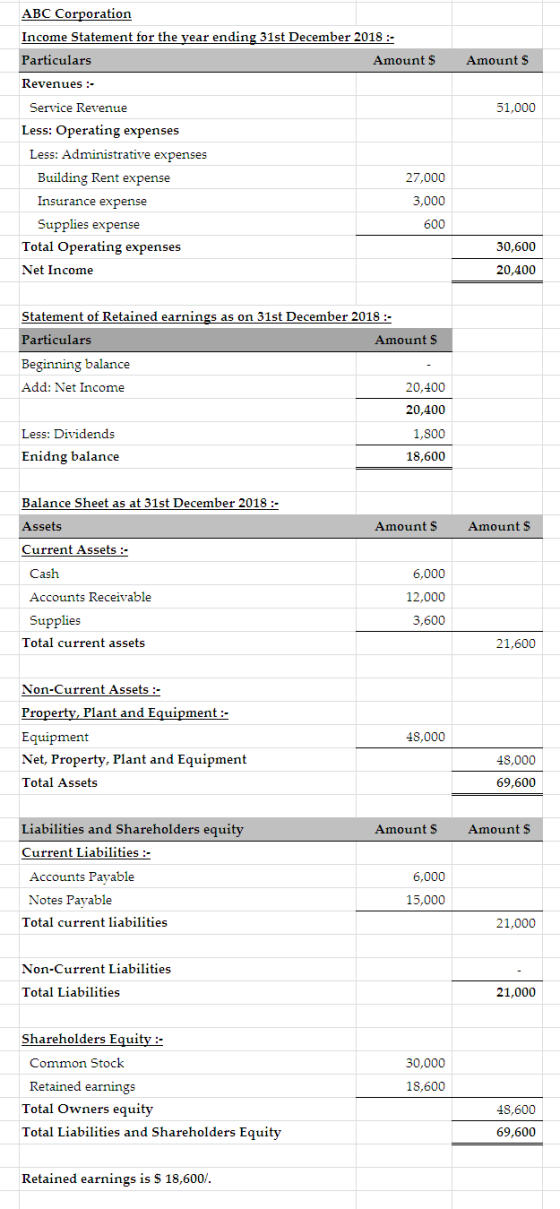
Task: Select the 'Accounts Payable' label
Action: click(81, 877)
